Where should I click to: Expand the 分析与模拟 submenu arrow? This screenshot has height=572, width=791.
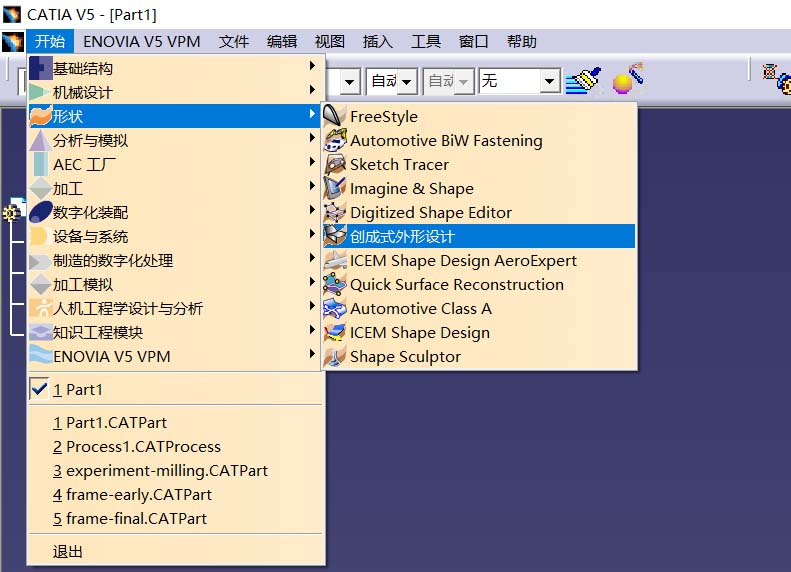[312, 140]
